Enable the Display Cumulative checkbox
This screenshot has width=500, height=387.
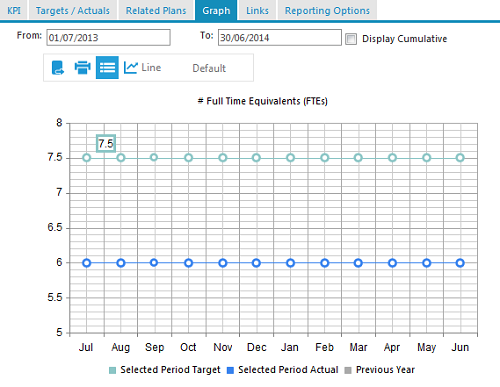tap(351, 39)
